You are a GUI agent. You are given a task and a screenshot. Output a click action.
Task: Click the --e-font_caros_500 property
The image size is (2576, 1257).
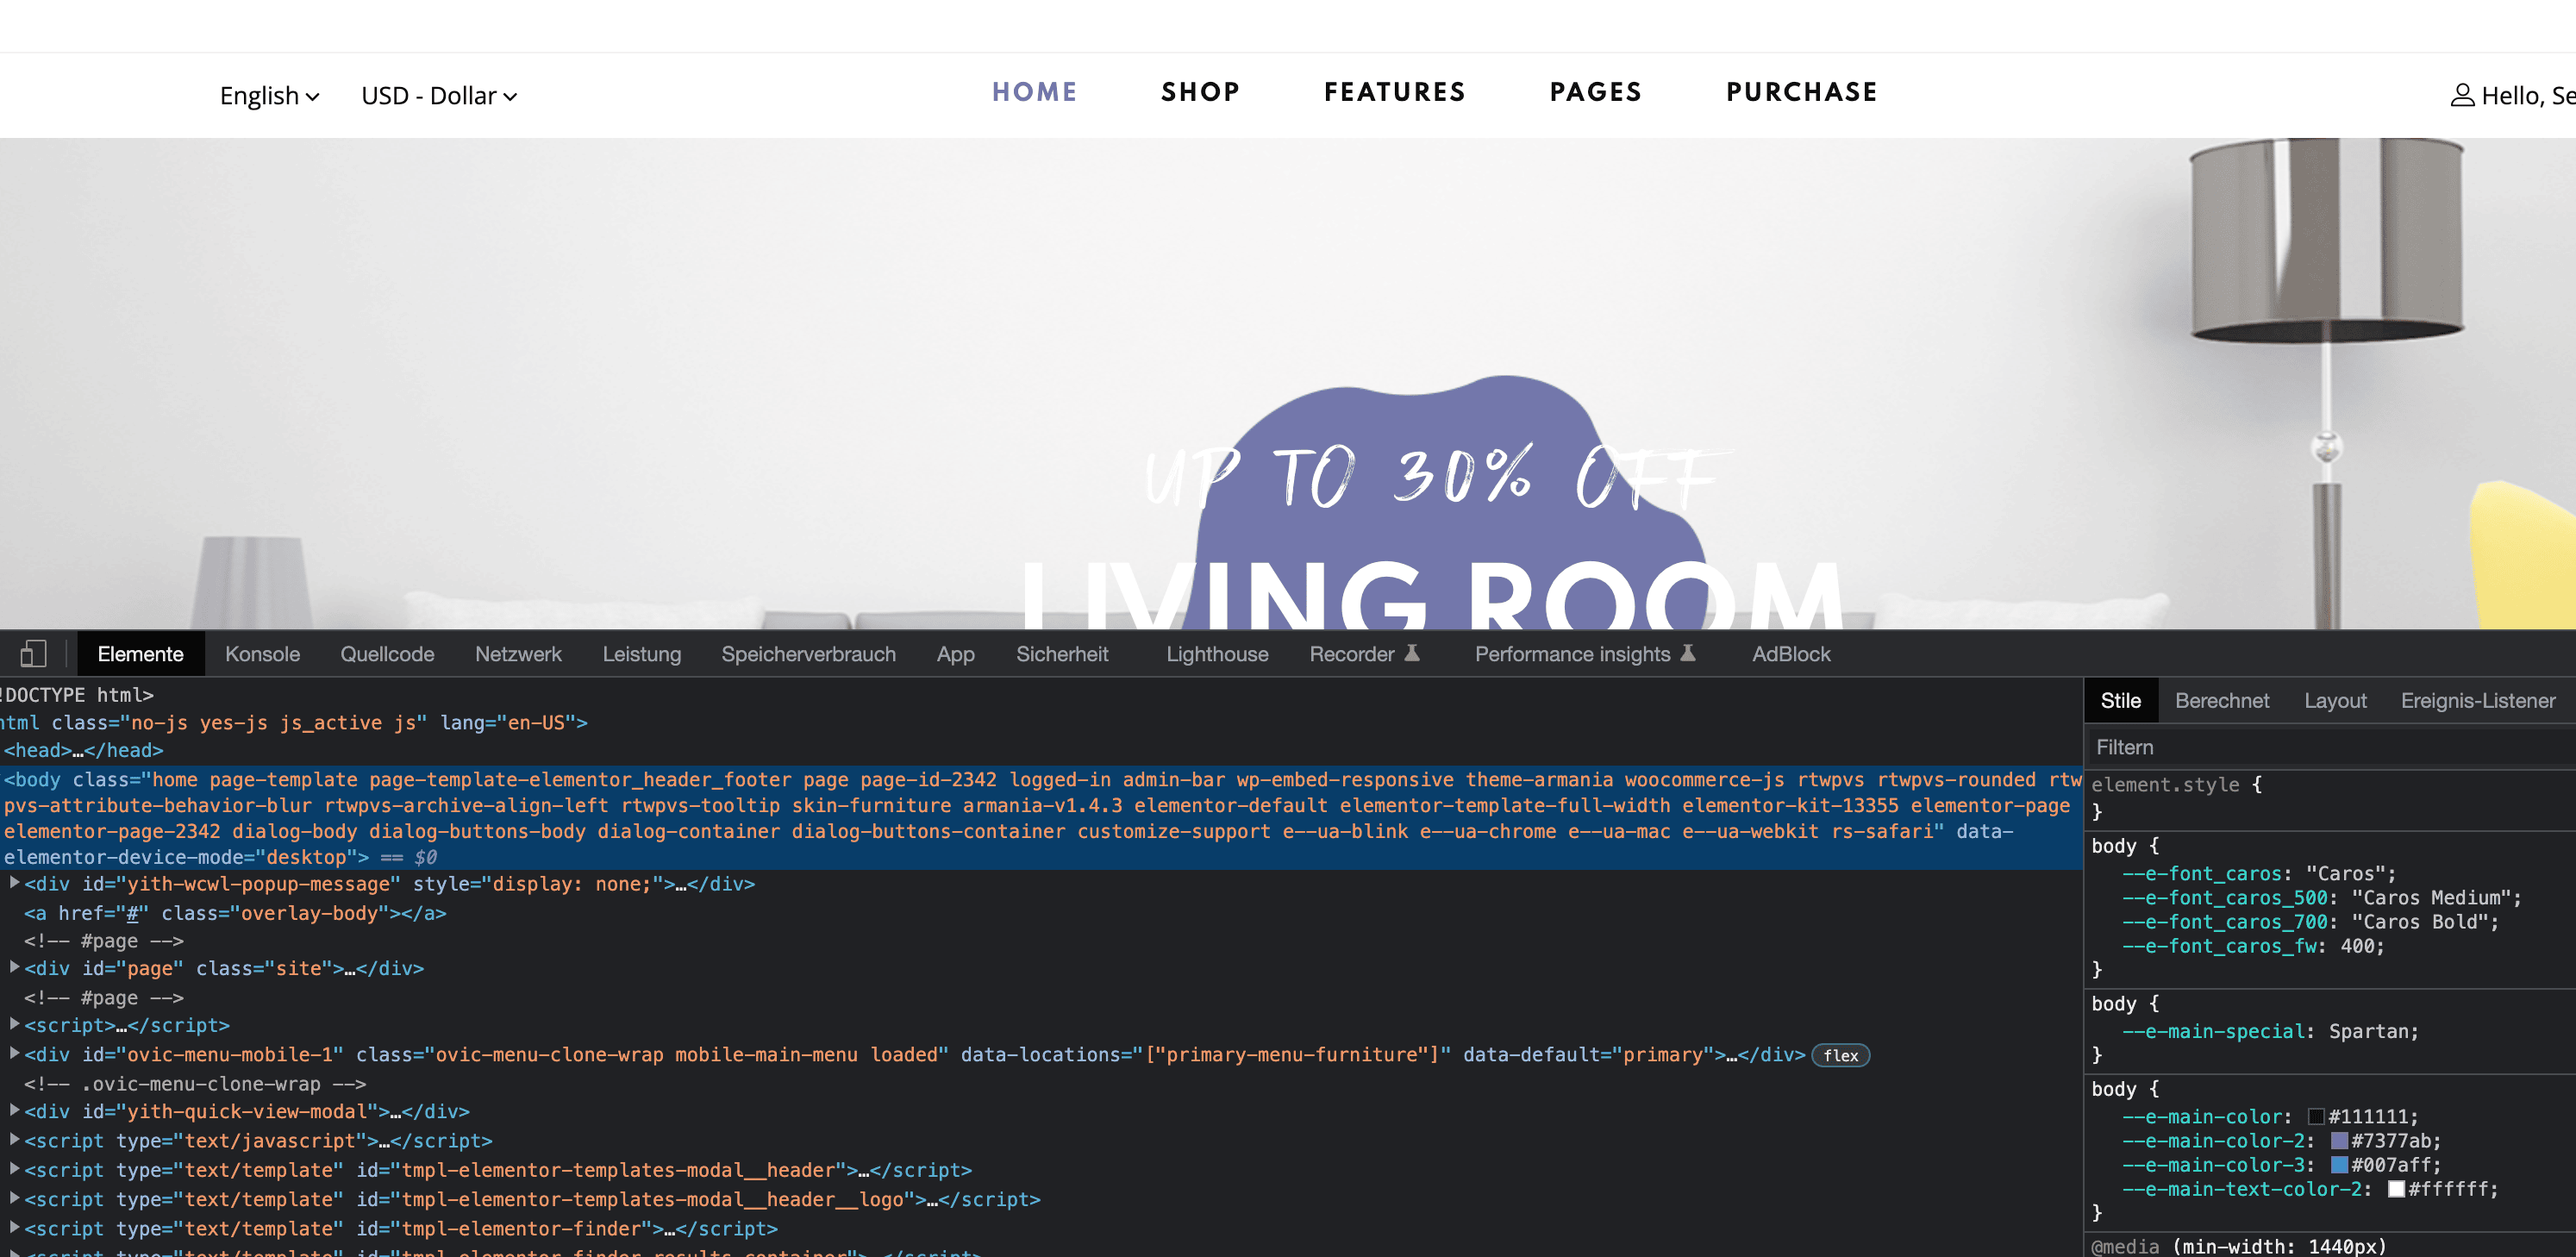click(x=2321, y=897)
